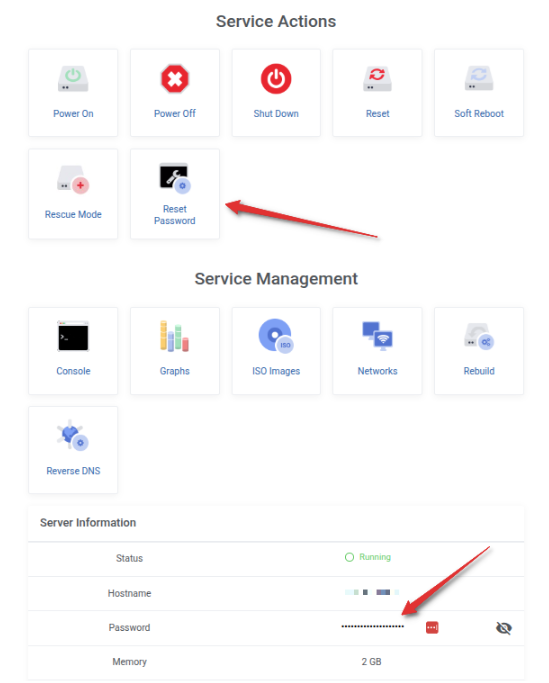Click the Reset Password wrench icon

[175, 178]
